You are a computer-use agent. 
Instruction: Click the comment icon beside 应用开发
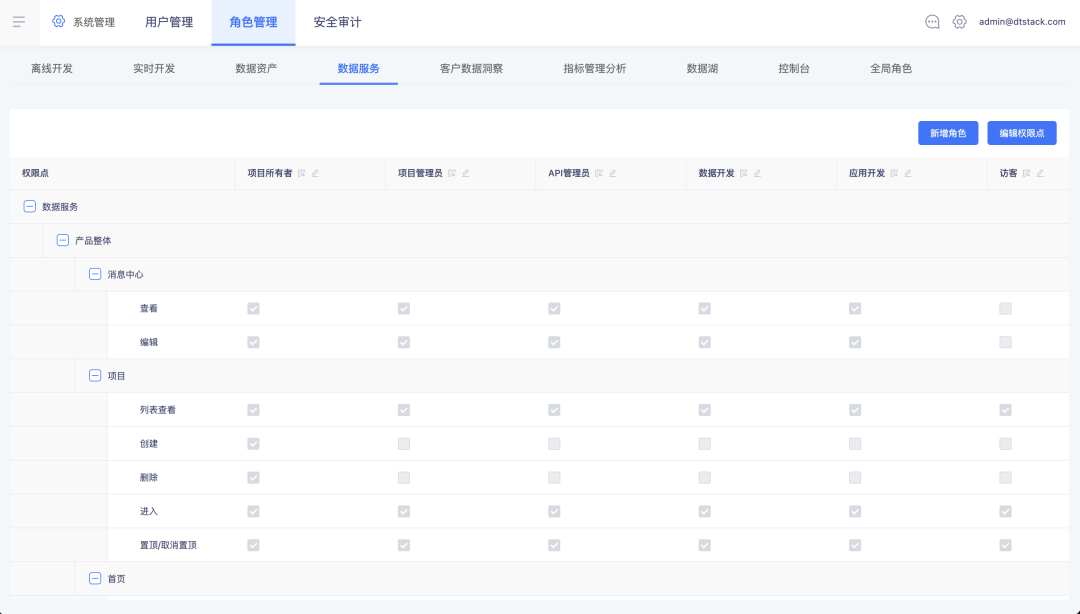[x=894, y=173]
